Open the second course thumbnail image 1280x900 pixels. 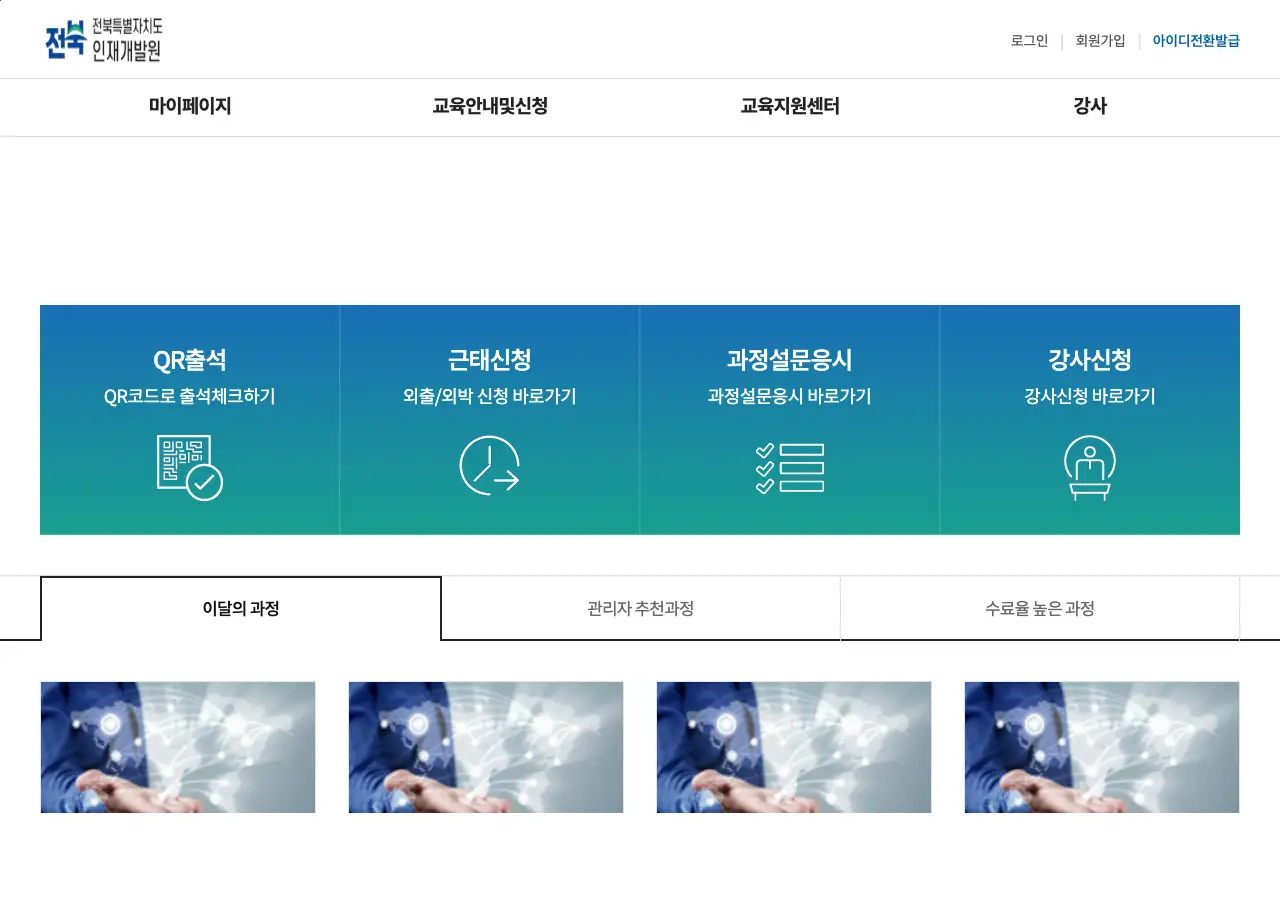tap(486, 747)
